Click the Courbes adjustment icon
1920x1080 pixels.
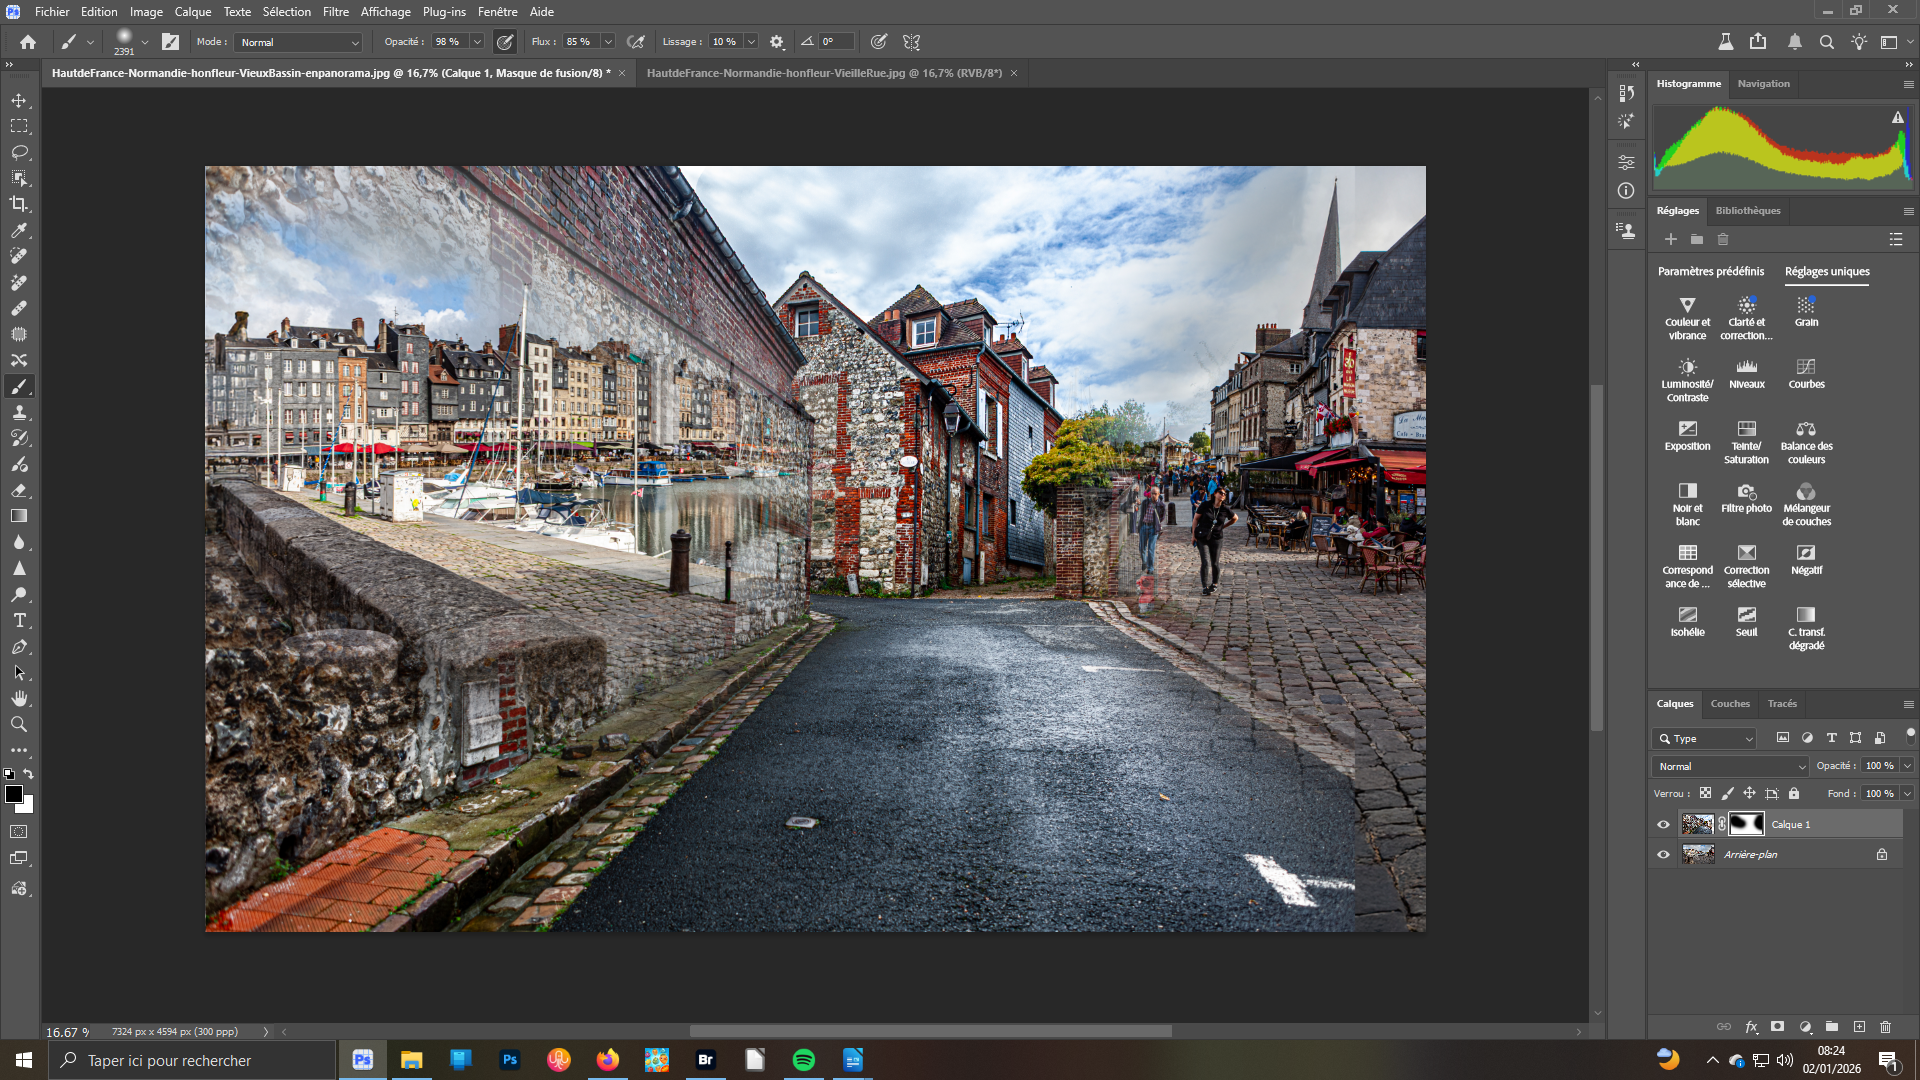coord(1806,367)
